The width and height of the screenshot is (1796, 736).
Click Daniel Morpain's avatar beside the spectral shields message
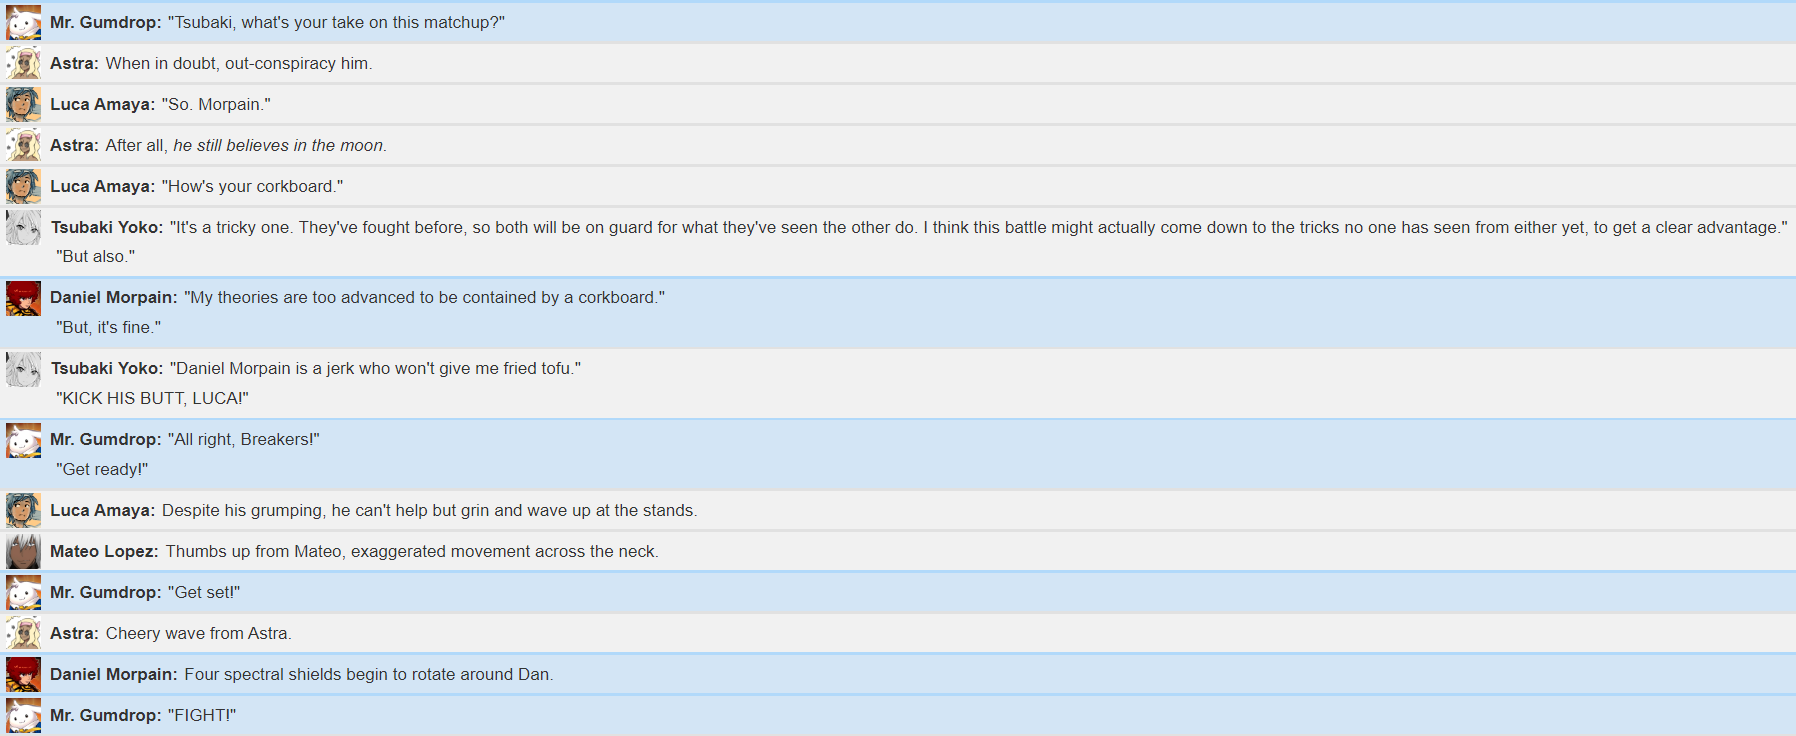(x=24, y=675)
